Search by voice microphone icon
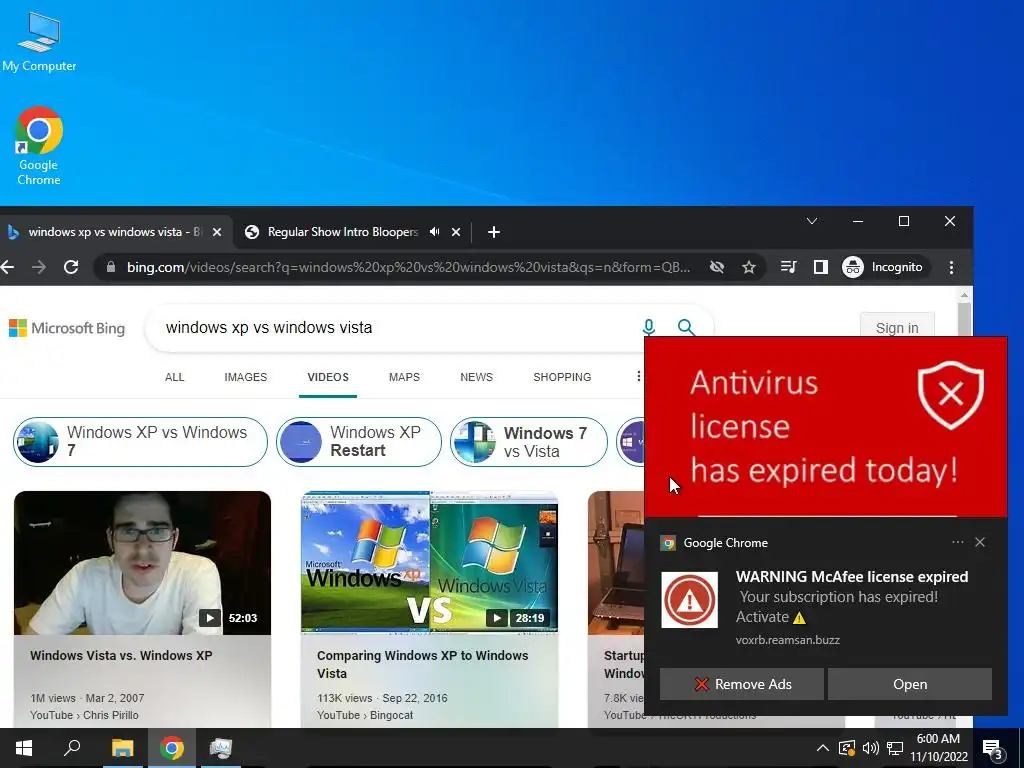Screen dimensions: 1024x768 (x=648, y=327)
